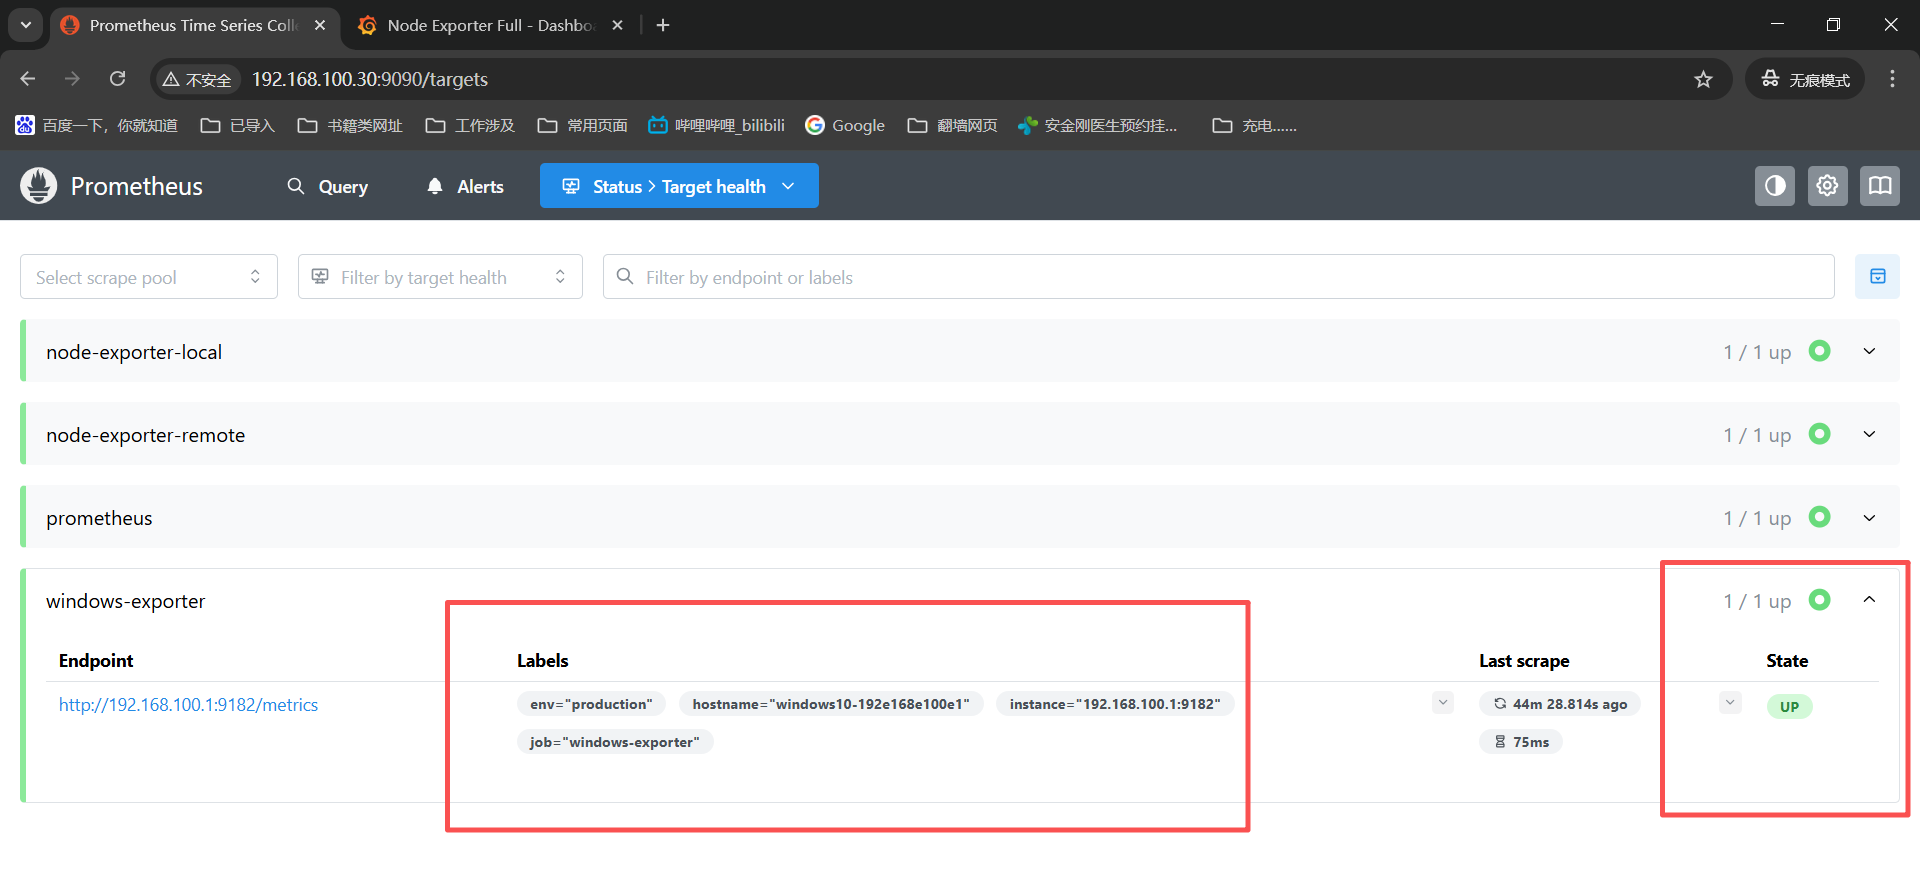Click the small chevron next to UP state
Image resolution: width=1920 pixels, height=870 pixels.
click(x=1730, y=703)
